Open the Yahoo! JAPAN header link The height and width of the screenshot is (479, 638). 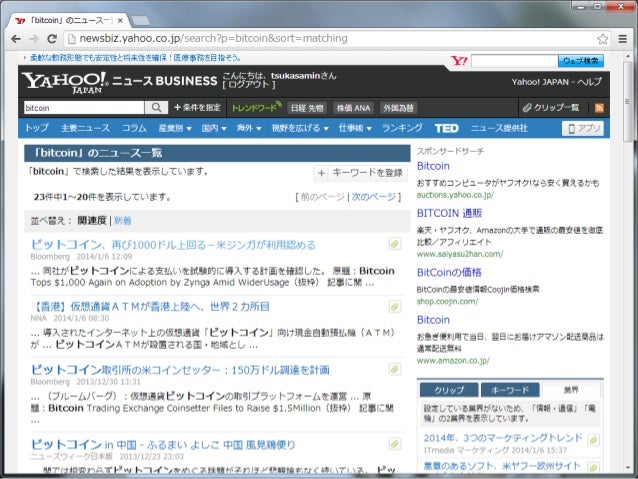pyautogui.click(x=540, y=82)
